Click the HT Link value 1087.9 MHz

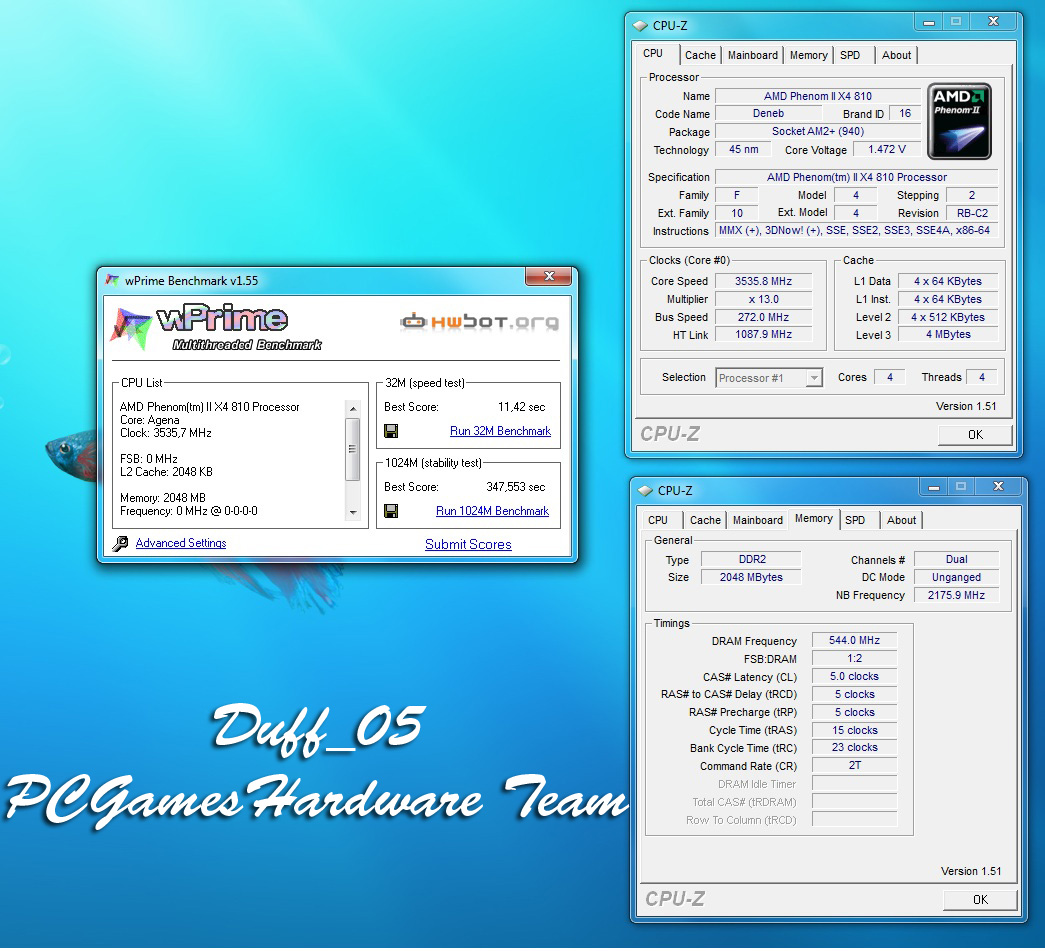click(763, 335)
